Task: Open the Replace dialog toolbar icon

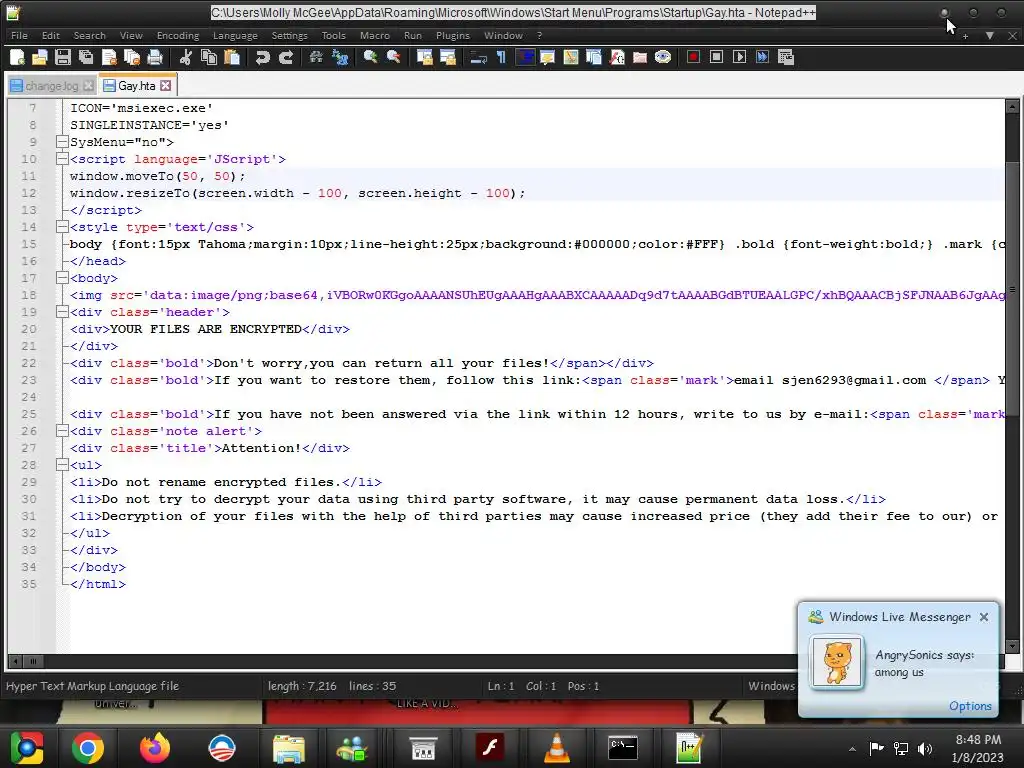Action: tap(340, 57)
